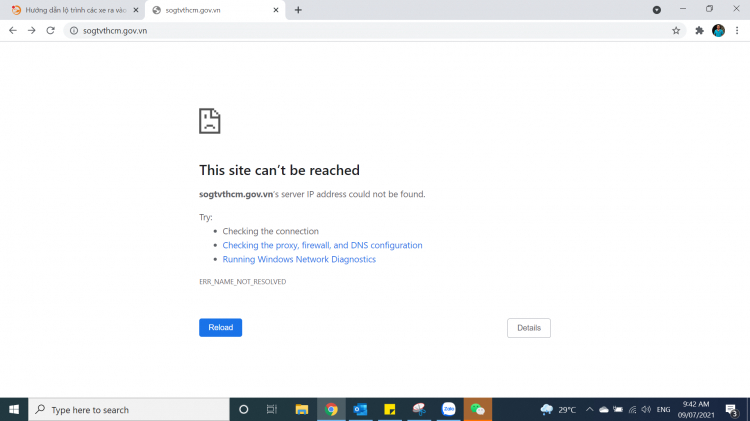750x421 pixels.
Task: Open the tab search dropdown circle
Action: 657,10
